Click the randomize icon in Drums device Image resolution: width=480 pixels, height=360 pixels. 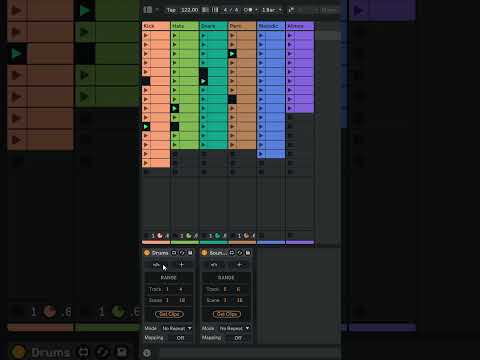click(x=156, y=265)
